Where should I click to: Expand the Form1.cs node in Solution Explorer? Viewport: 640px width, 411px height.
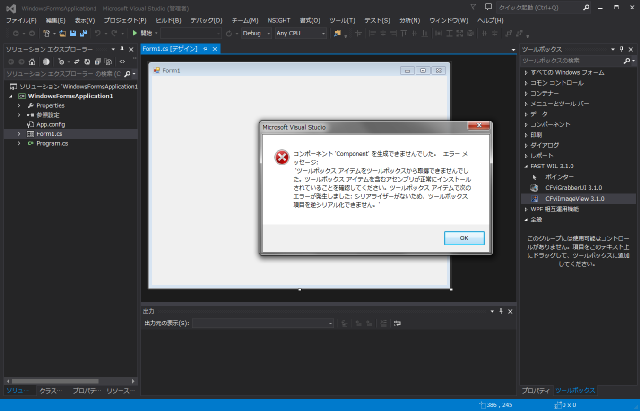click(x=19, y=134)
